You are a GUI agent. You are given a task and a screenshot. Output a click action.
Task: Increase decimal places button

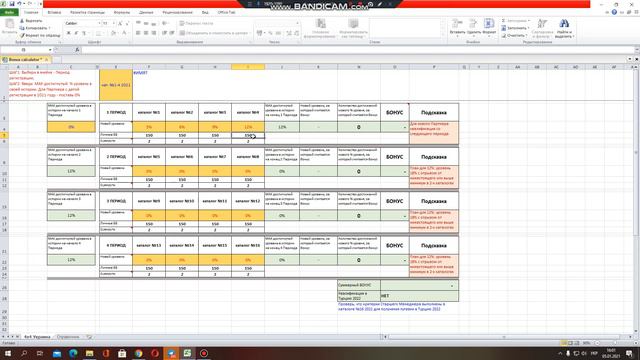click(289, 33)
